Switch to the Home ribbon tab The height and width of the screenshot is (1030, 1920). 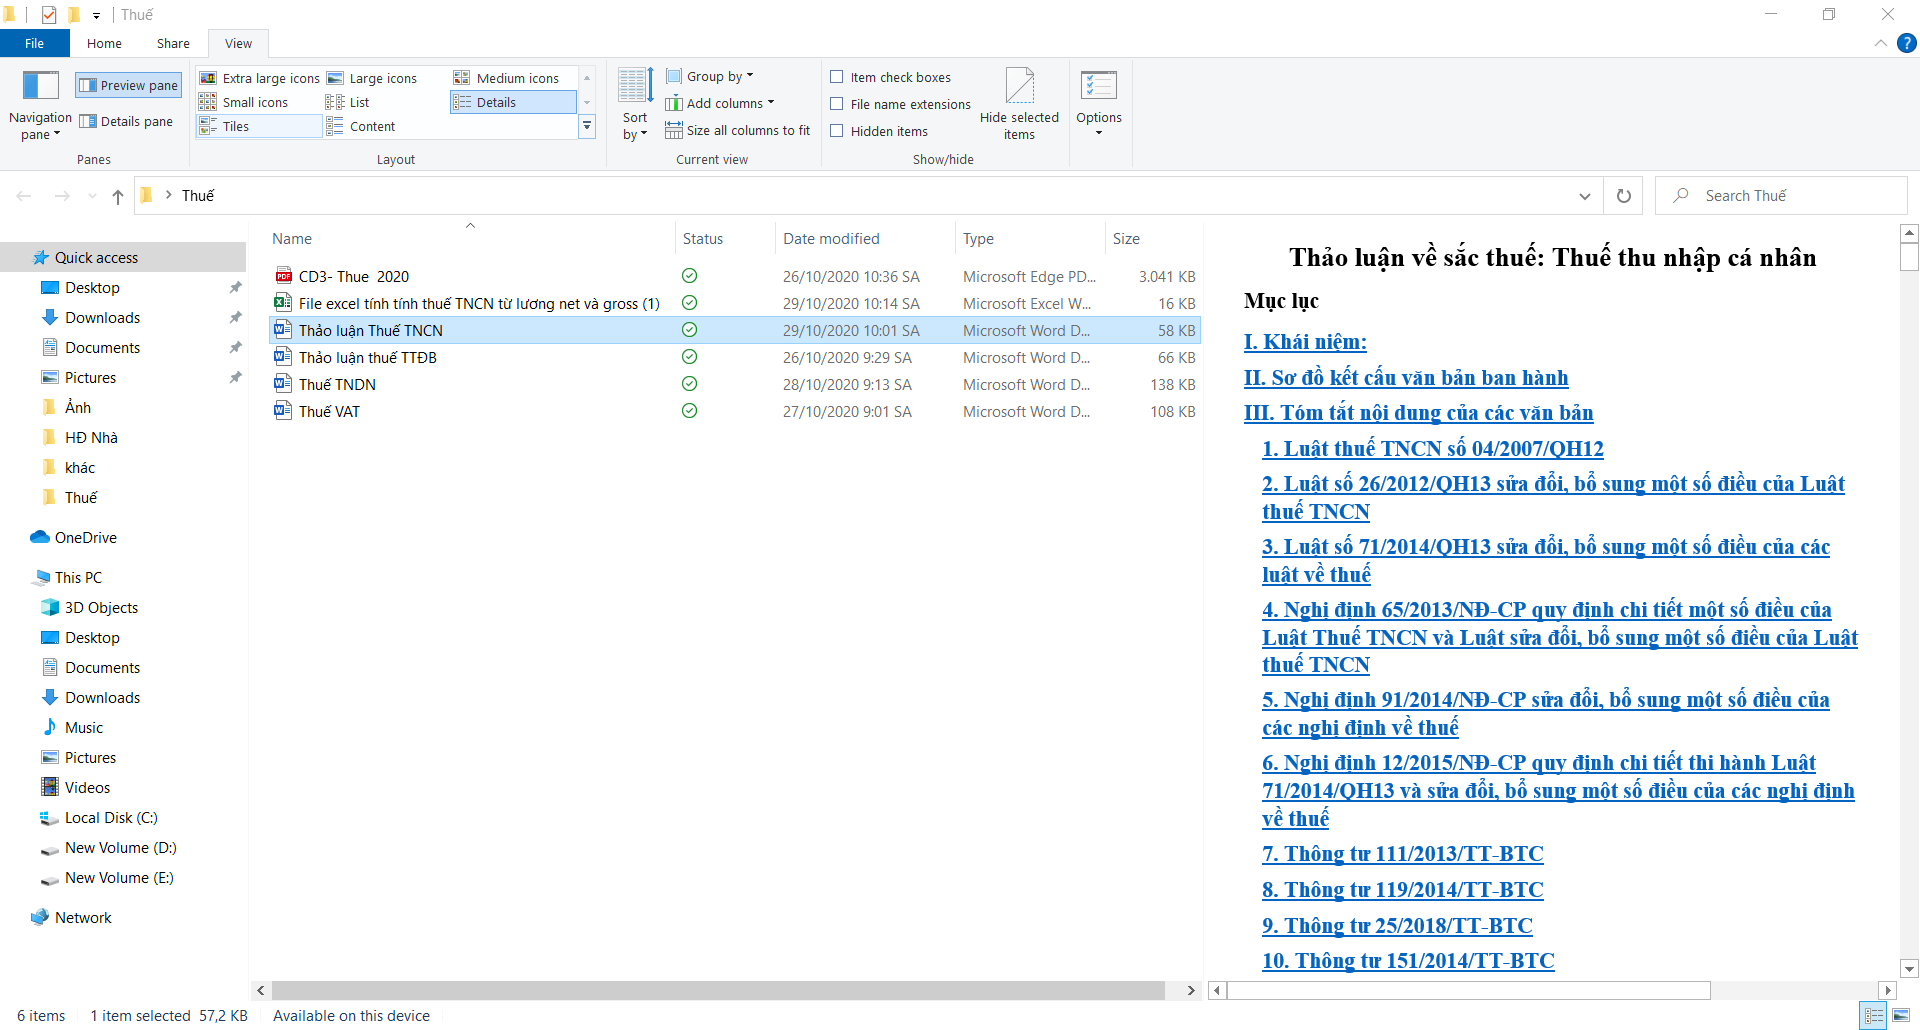(x=104, y=44)
